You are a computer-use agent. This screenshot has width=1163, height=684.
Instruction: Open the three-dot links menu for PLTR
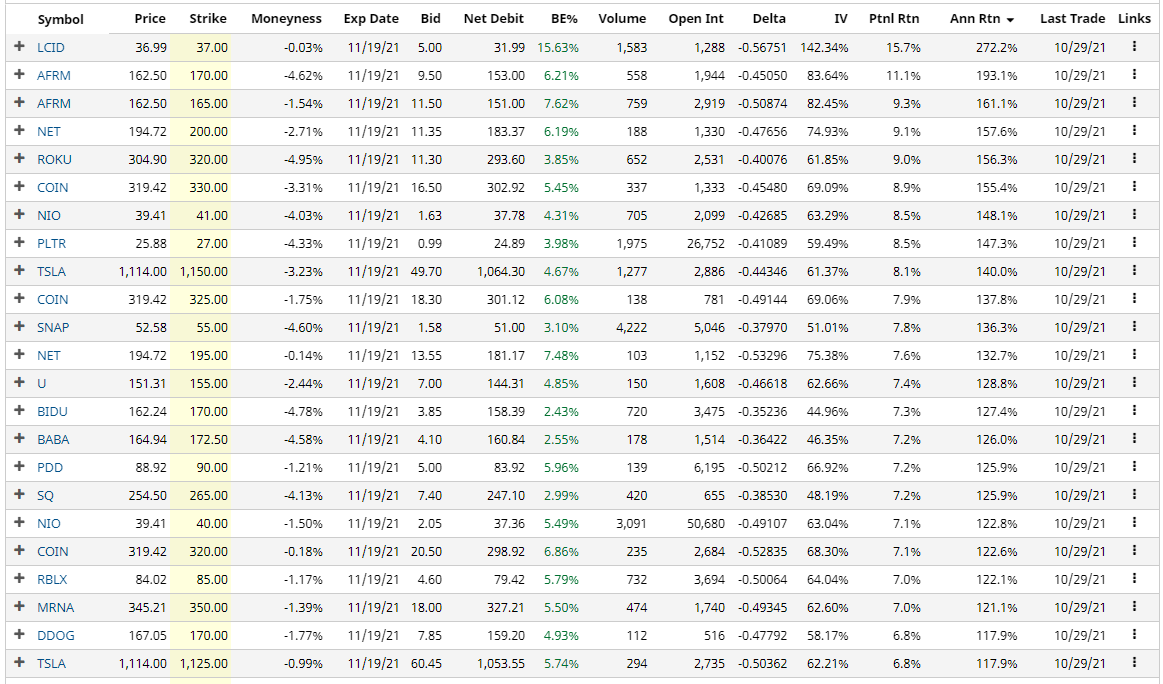click(1134, 242)
